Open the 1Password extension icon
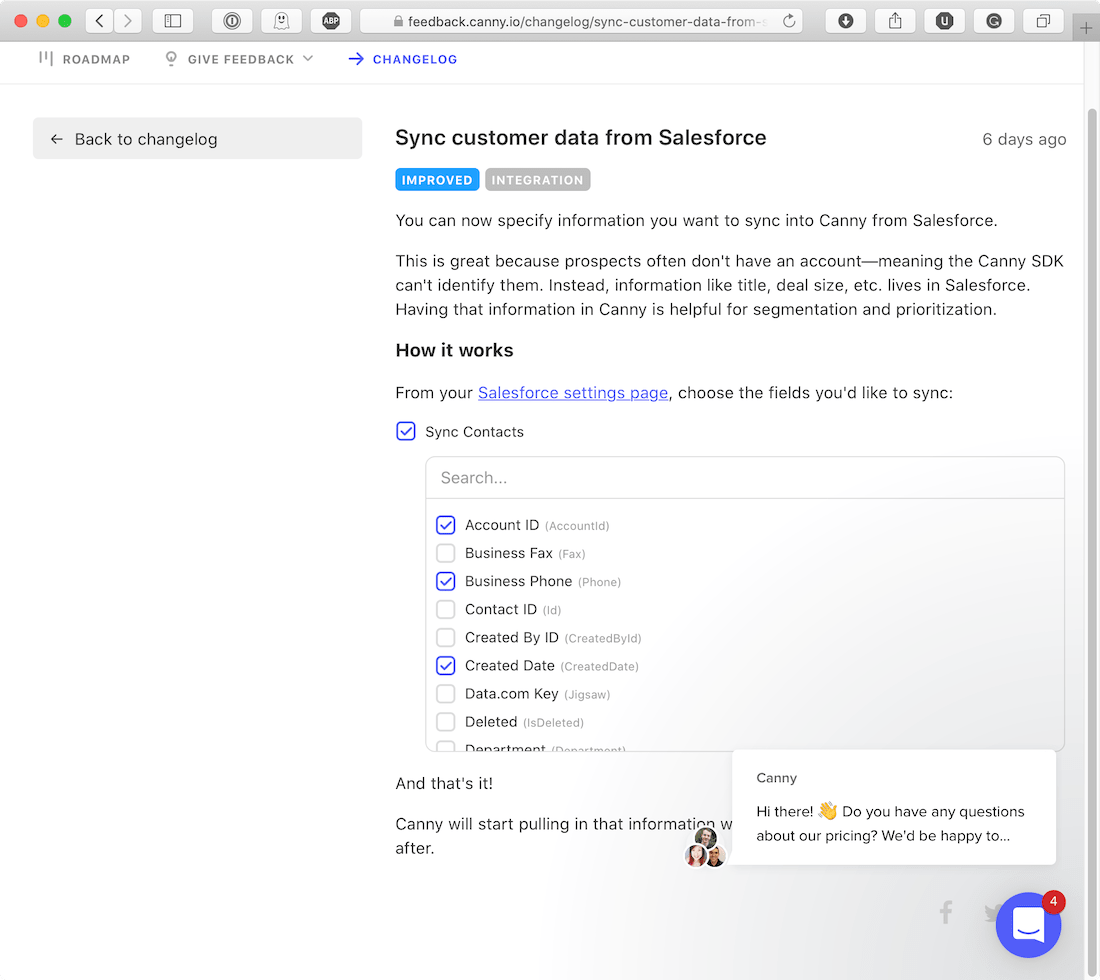The width and height of the screenshot is (1100, 980). (x=232, y=21)
